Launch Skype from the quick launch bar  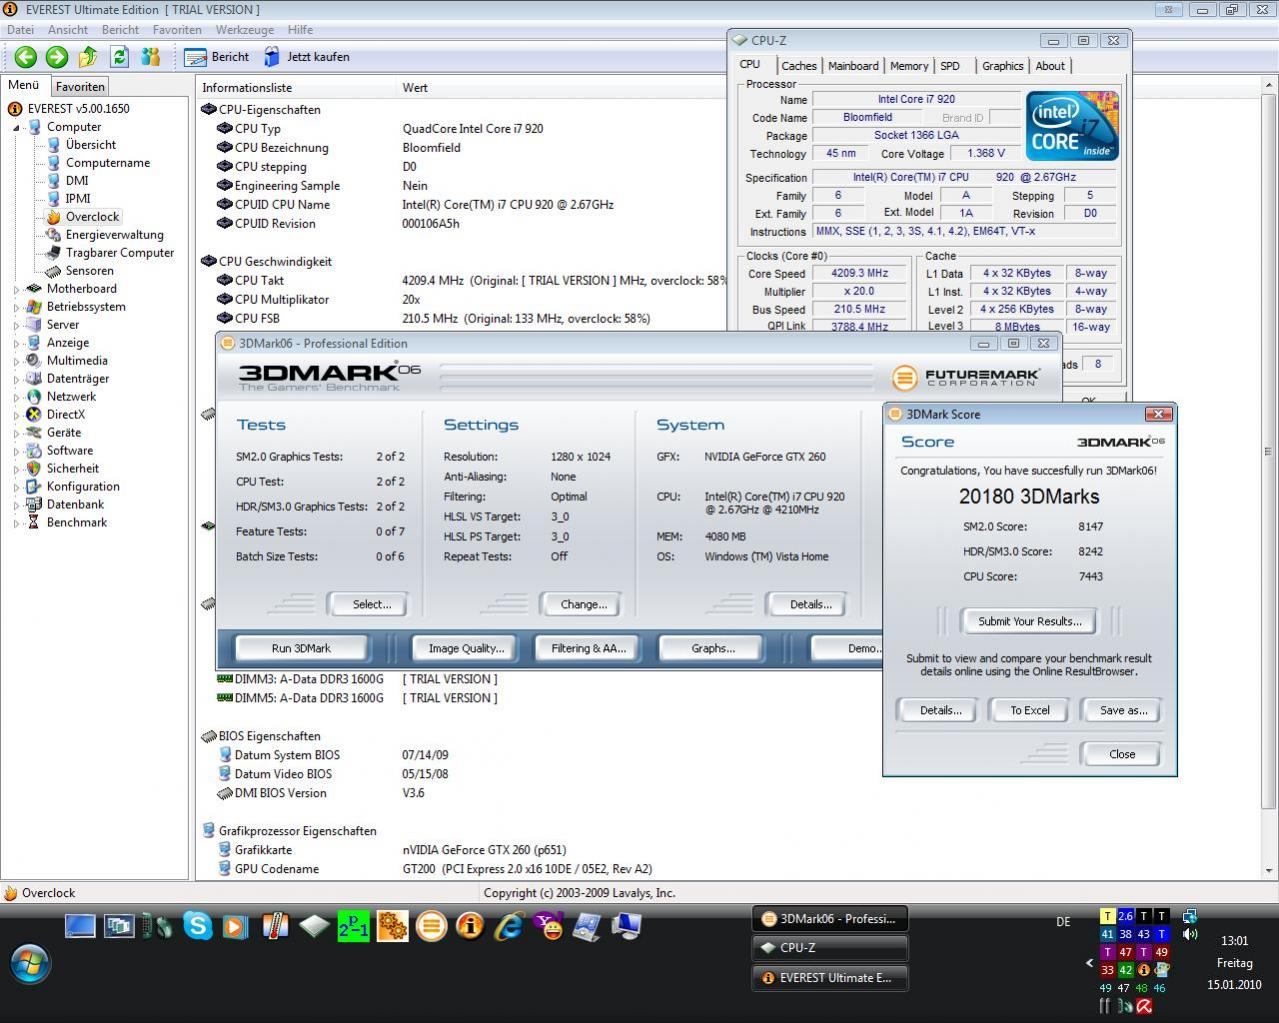coord(197,926)
